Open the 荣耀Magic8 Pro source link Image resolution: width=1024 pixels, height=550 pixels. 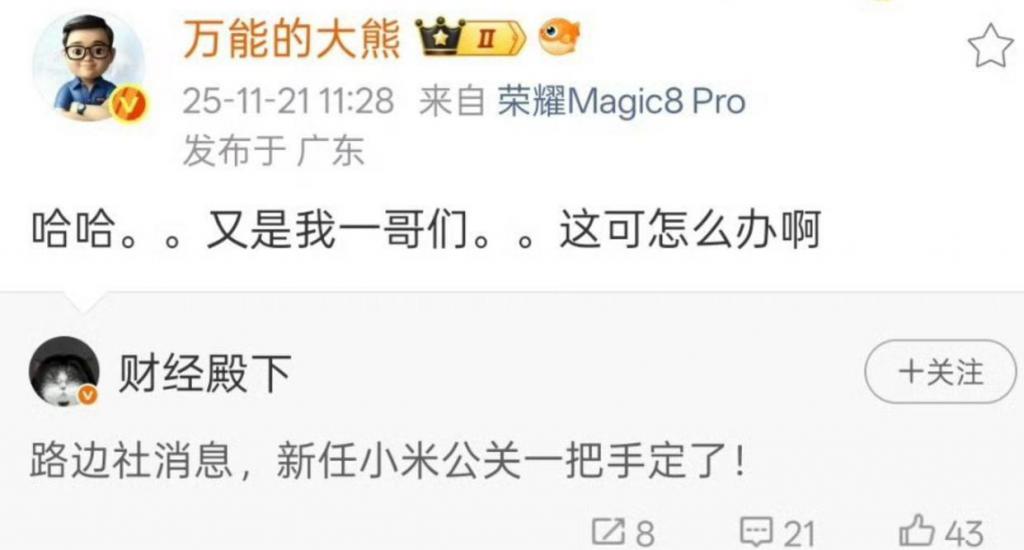click(621, 102)
